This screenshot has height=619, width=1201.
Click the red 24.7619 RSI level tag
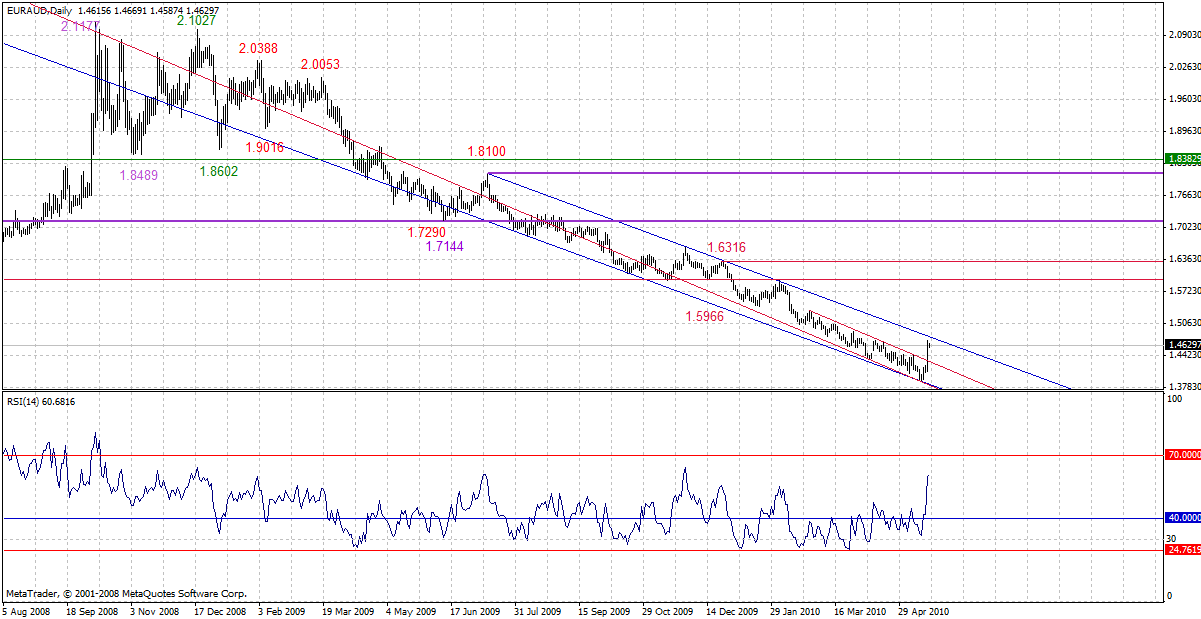(1183, 550)
